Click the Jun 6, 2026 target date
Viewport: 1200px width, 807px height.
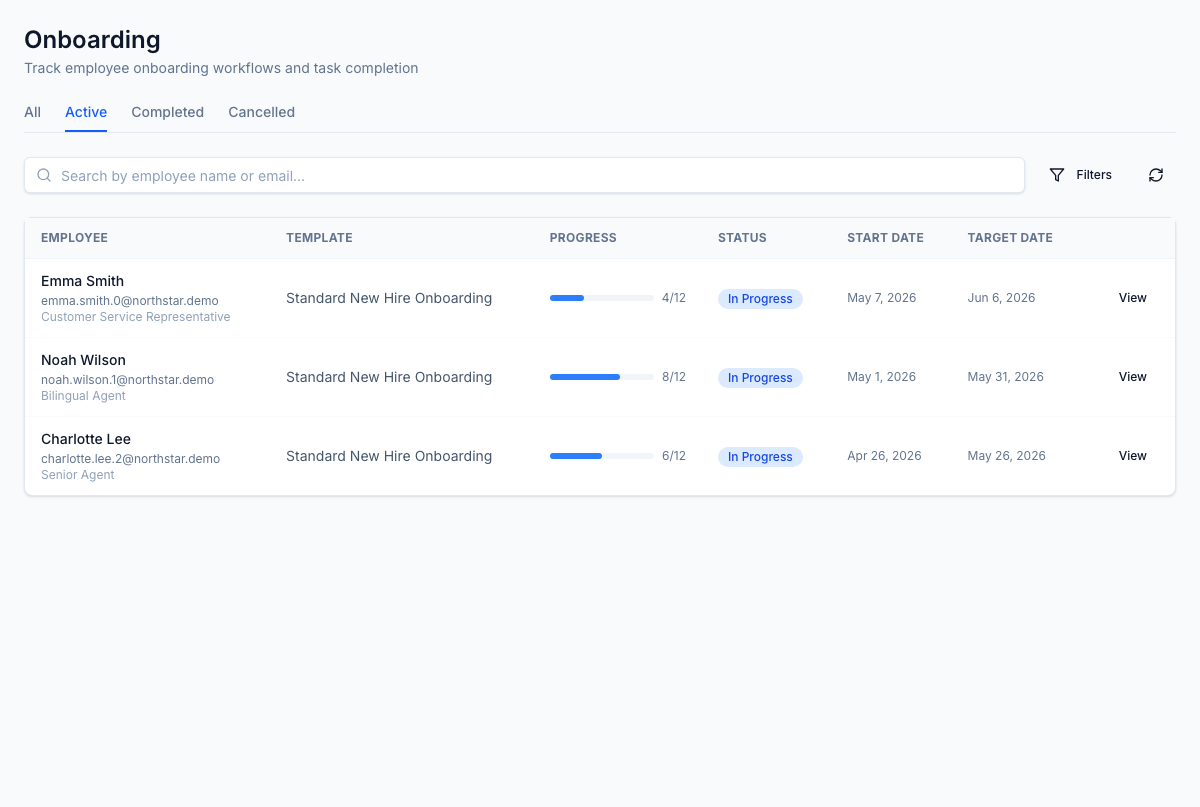pyautogui.click(x=1001, y=298)
